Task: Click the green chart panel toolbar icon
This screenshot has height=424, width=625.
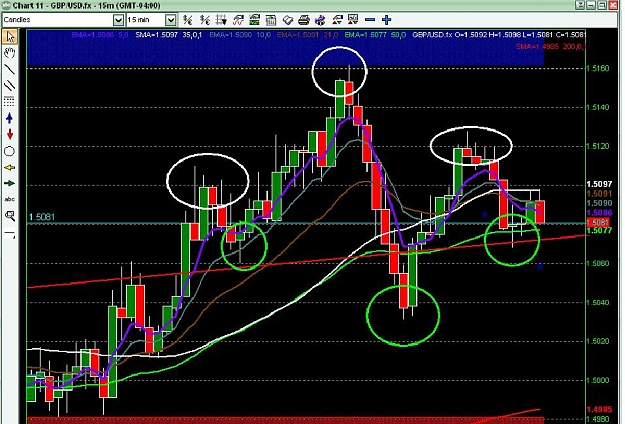Action: tap(254, 20)
